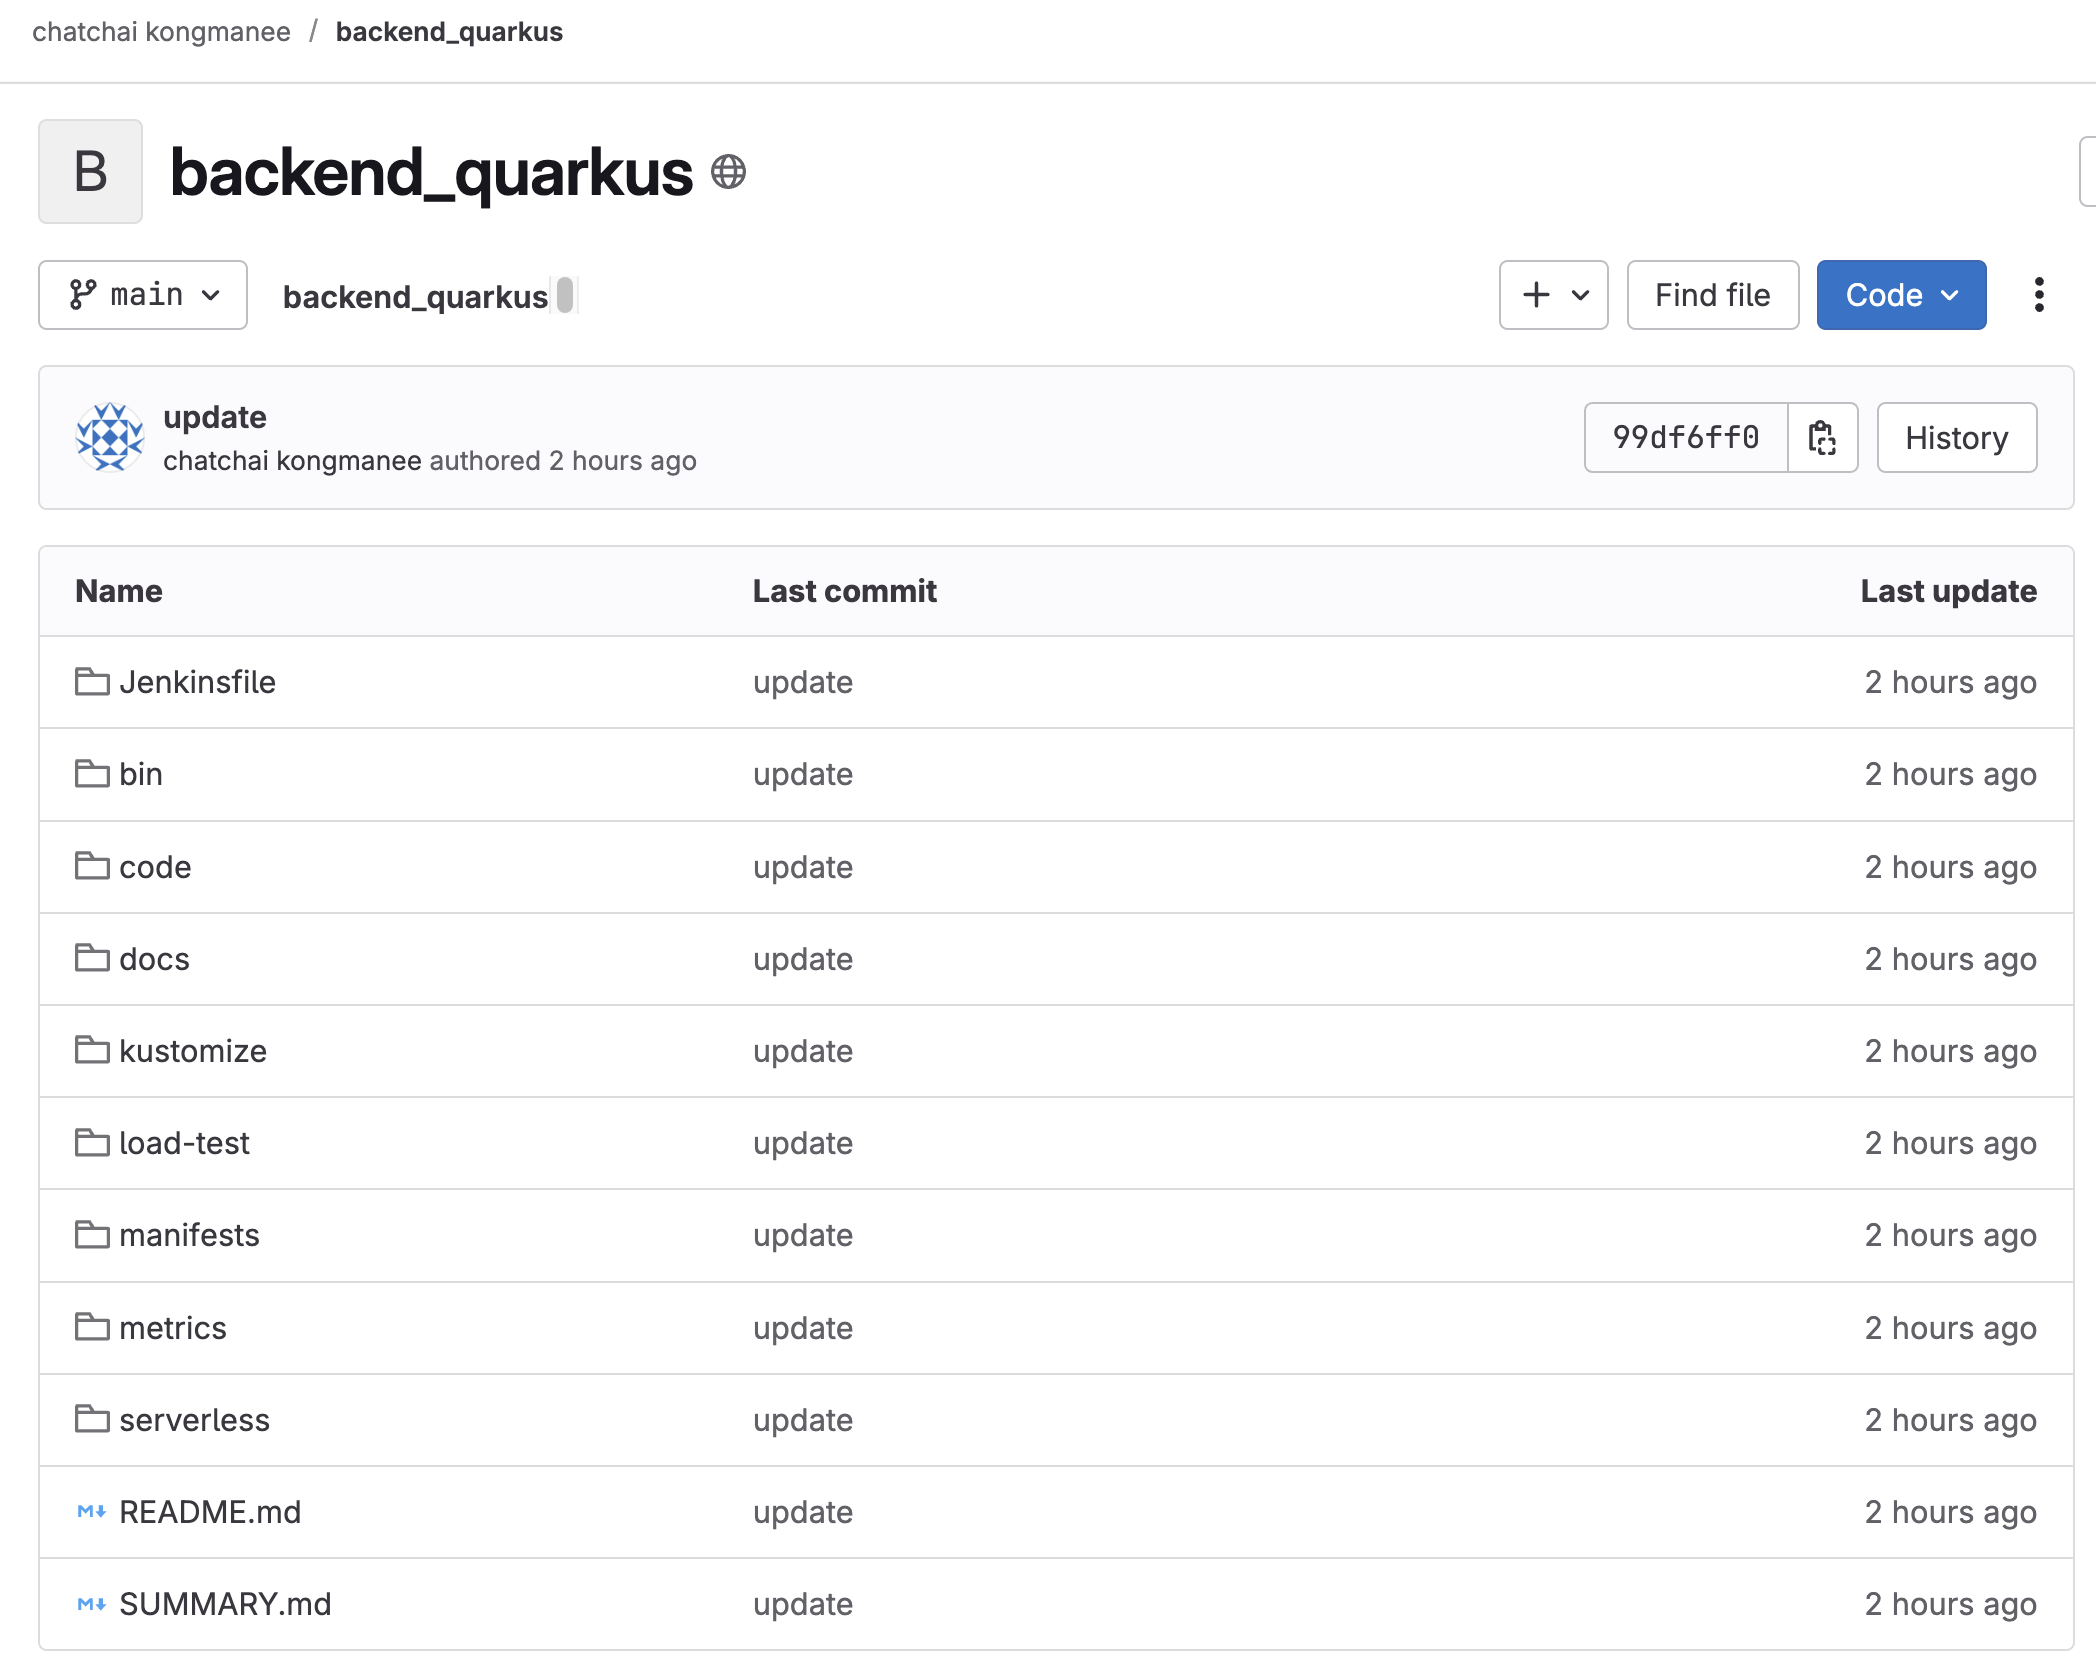This screenshot has height=1668, width=2096.
Task: Open the serverless folder
Action: 194,1420
